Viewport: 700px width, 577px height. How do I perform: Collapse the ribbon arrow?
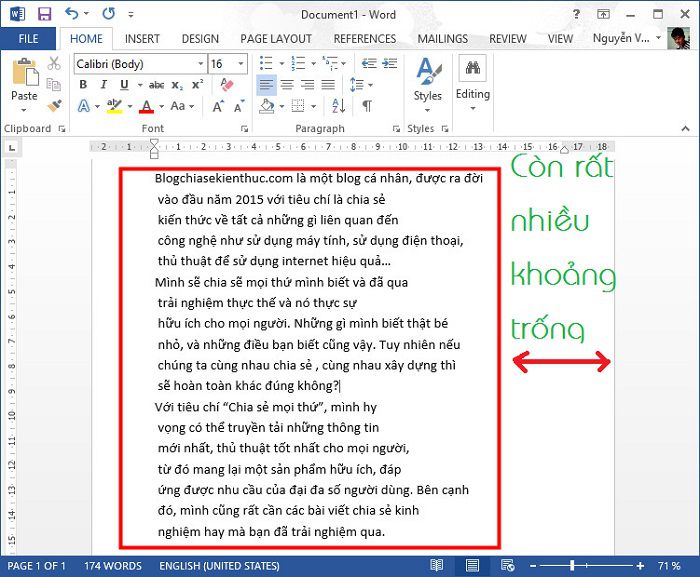(685, 129)
